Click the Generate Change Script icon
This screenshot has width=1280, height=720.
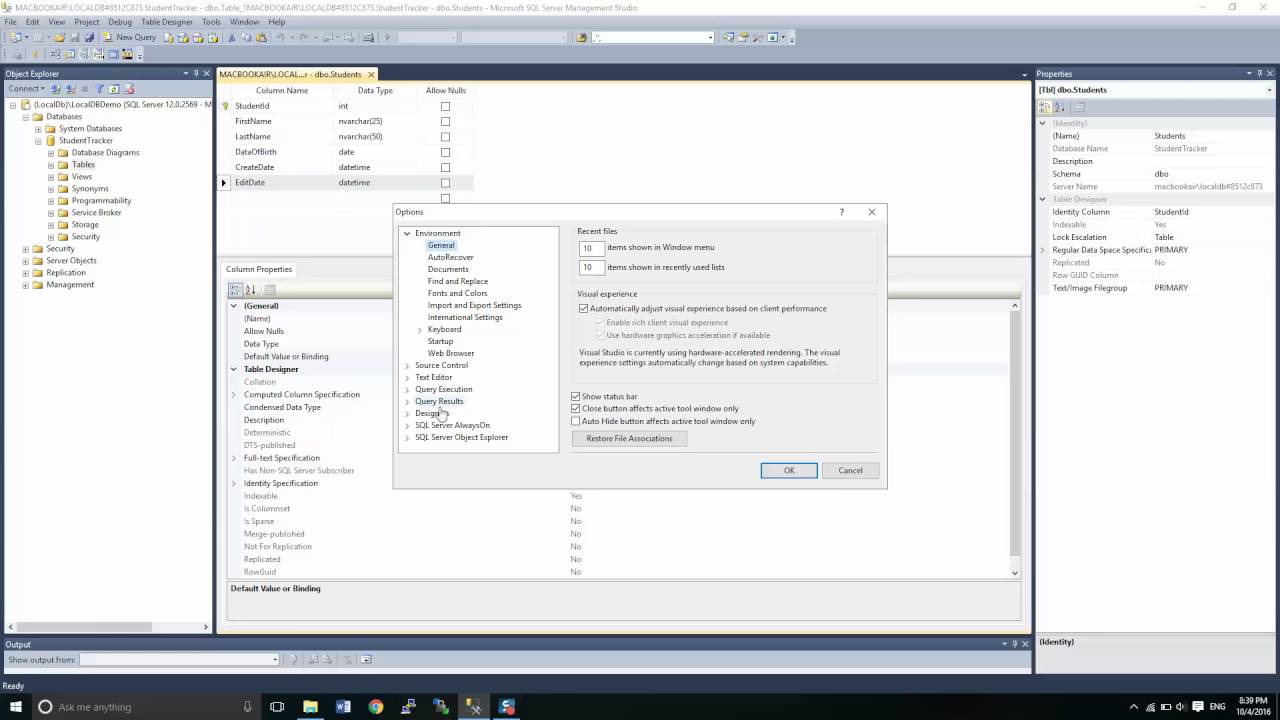click(15, 54)
